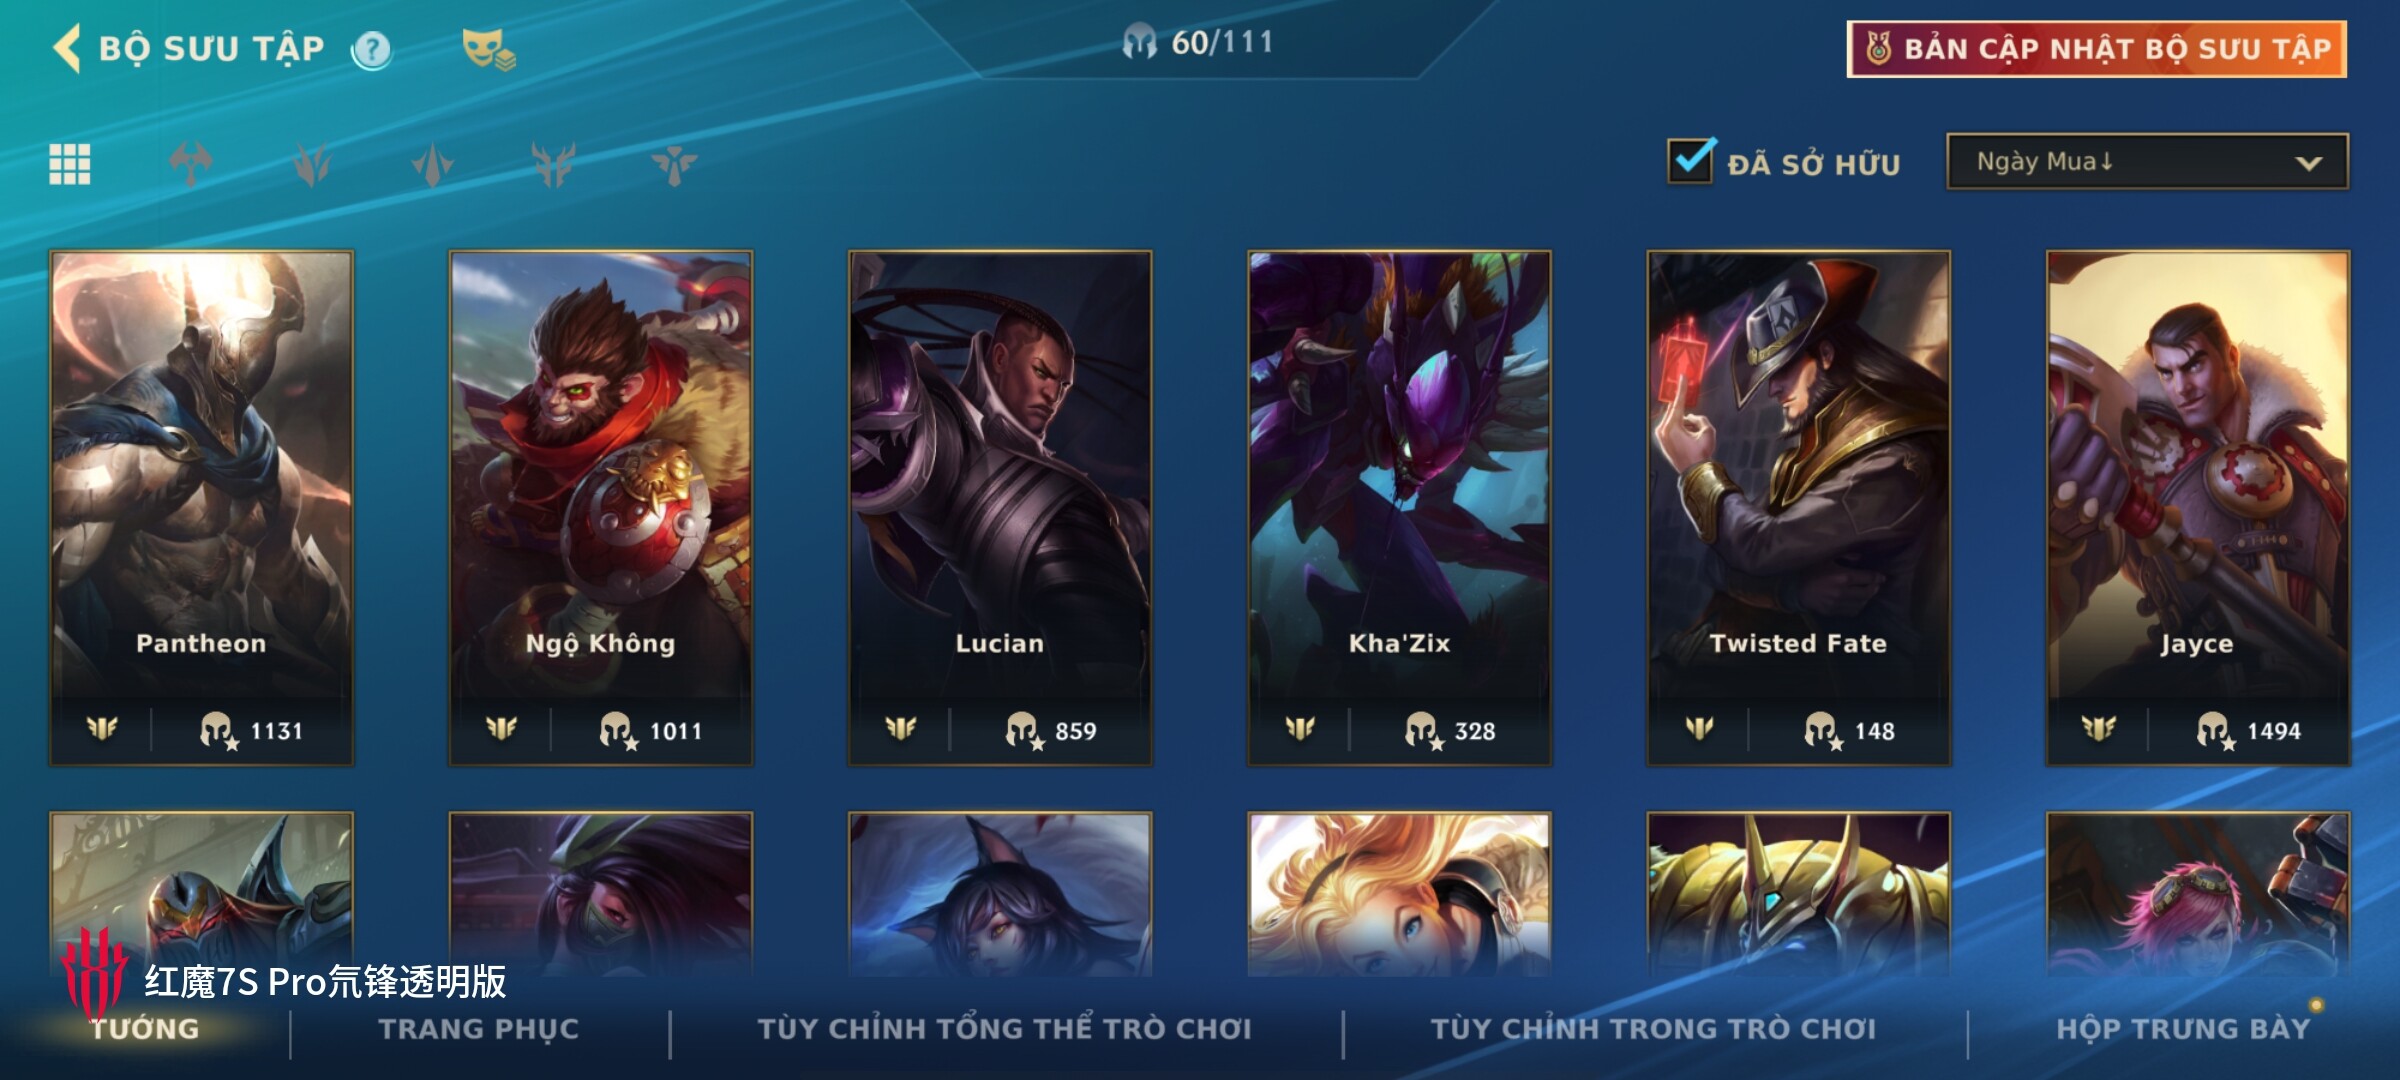Image resolution: width=2400 pixels, height=1080 pixels.
Task: Open Tùy Chỉnh Trong Trò Chơi tab
Action: [1653, 1029]
